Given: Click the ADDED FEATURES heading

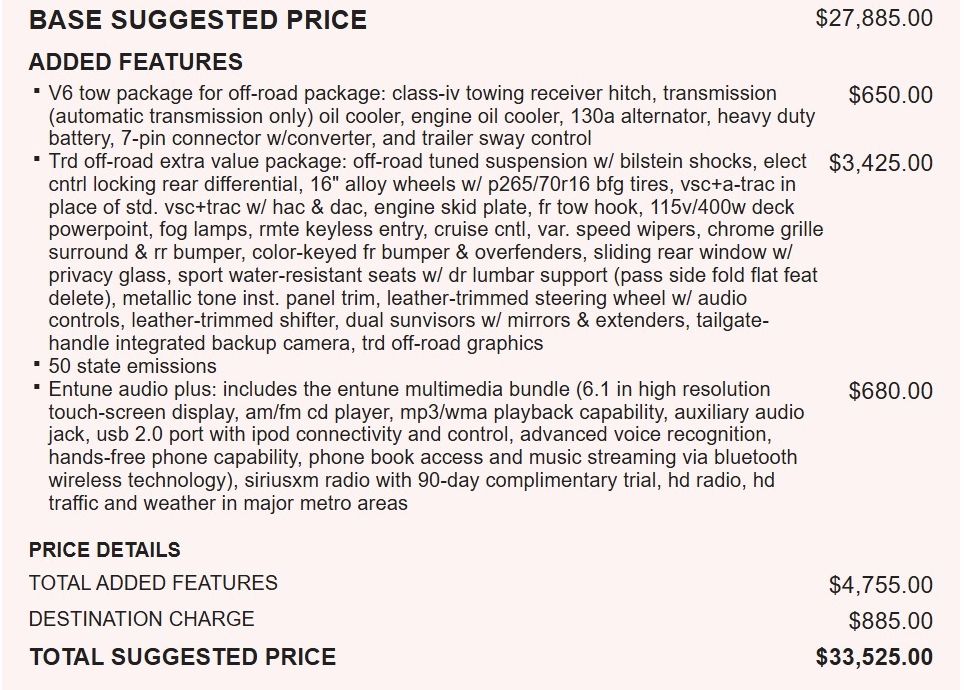Looking at the screenshot, I should point(135,61).
